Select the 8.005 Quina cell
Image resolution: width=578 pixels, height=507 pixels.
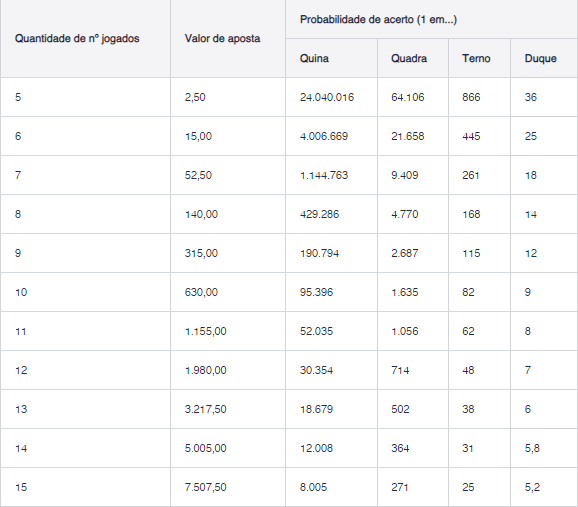[x=331, y=487]
